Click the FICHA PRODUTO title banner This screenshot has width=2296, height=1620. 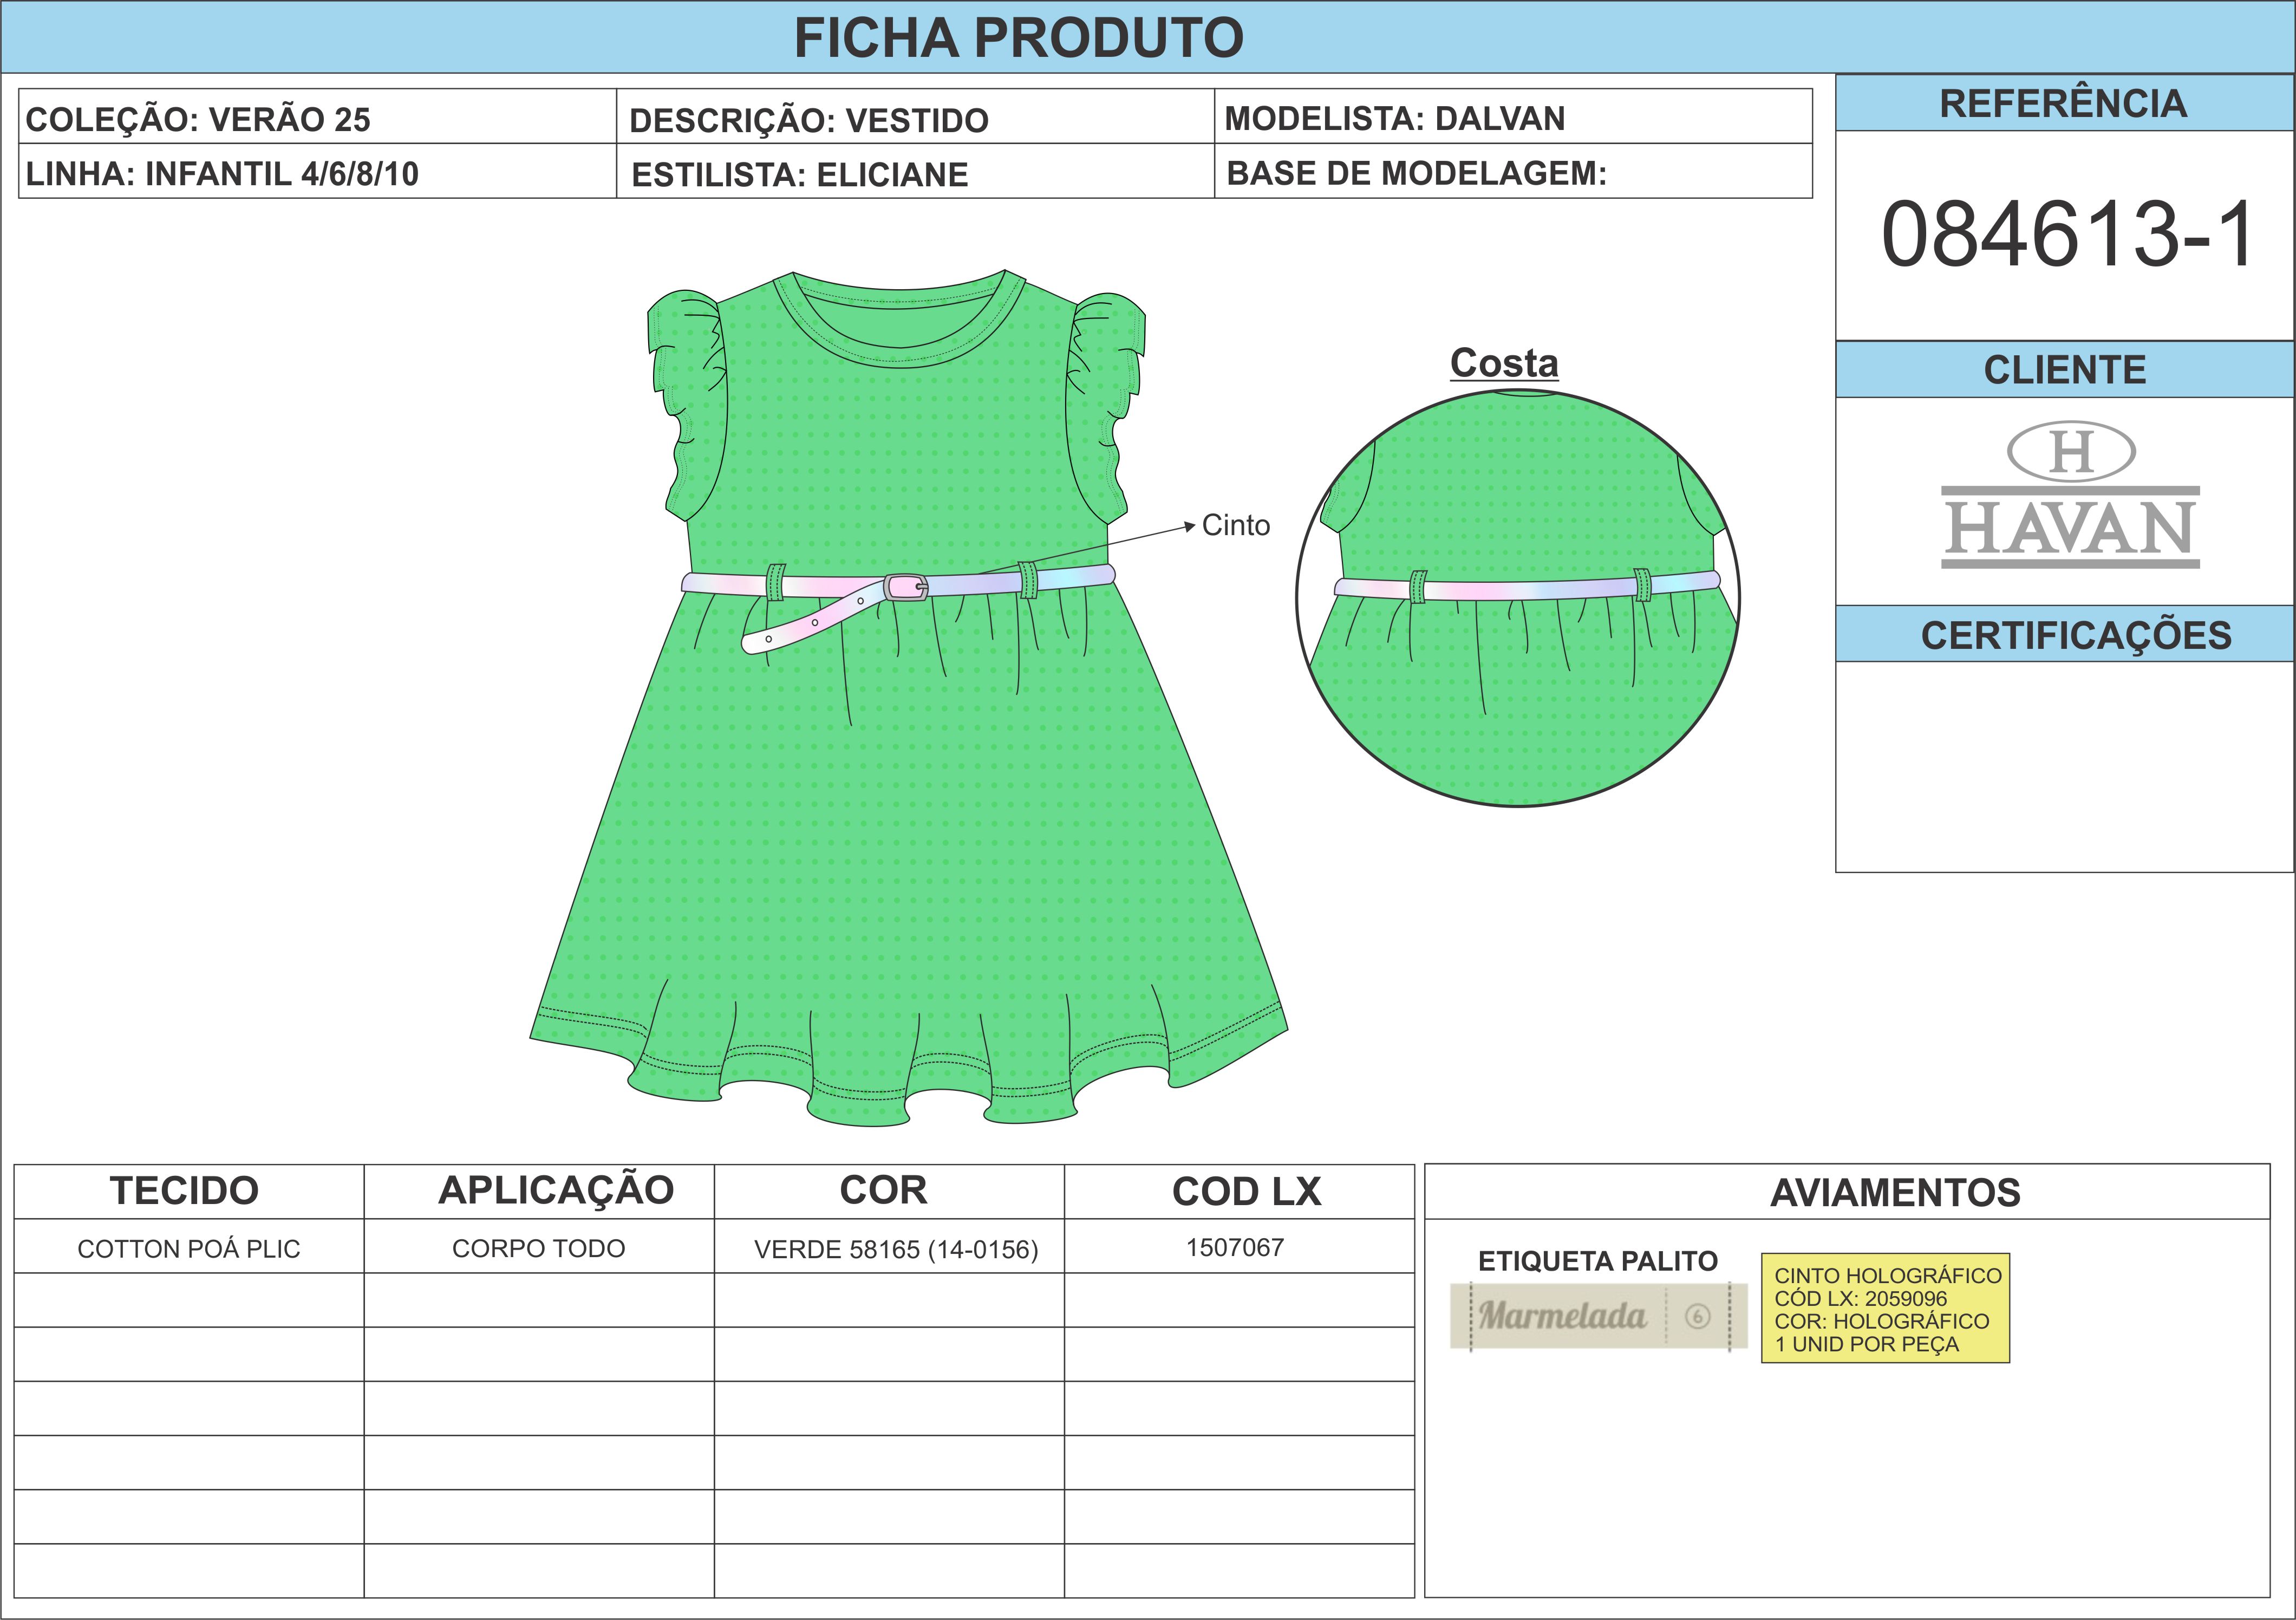click(1018, 37)
